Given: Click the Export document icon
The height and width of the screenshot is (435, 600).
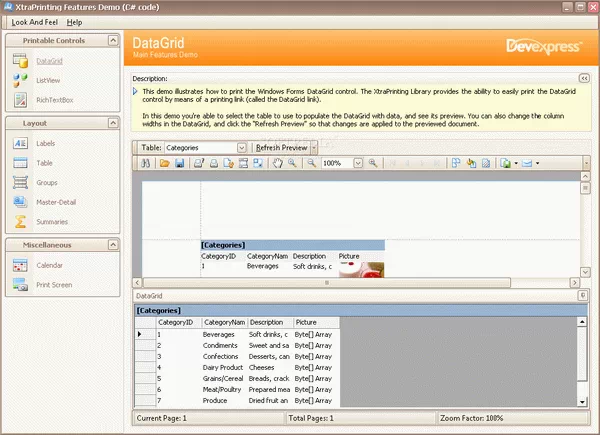Looking at the screenshot, I should [505, 163].
